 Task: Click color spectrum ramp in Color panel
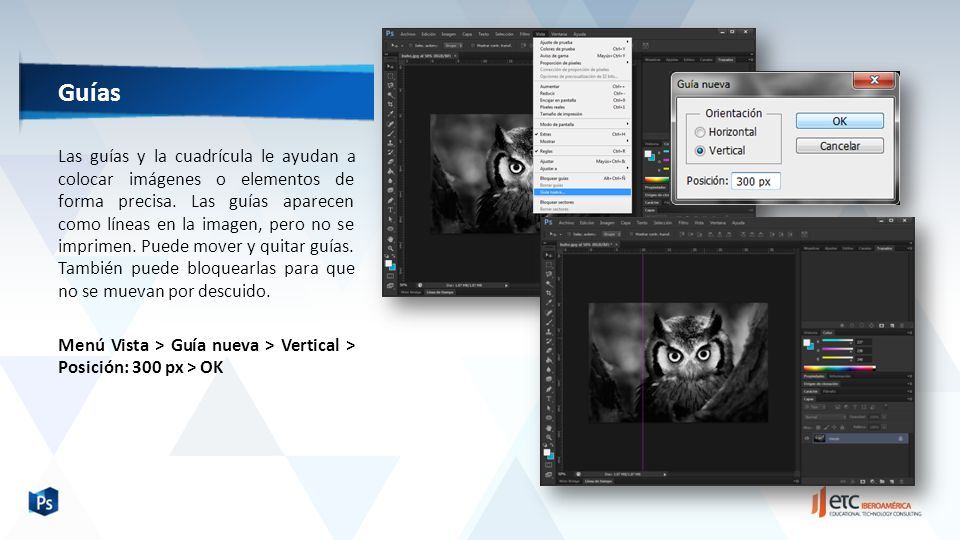pos(840,369)
